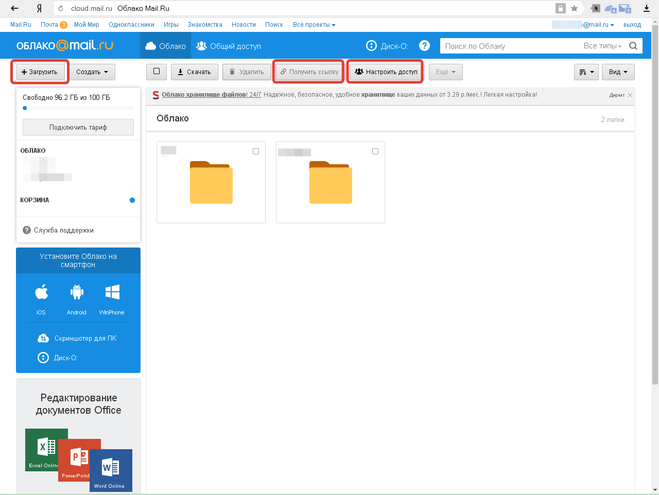659x495 pixels.
Task: Click the iOS Apple app icon
Action: [x=41, y=293]
